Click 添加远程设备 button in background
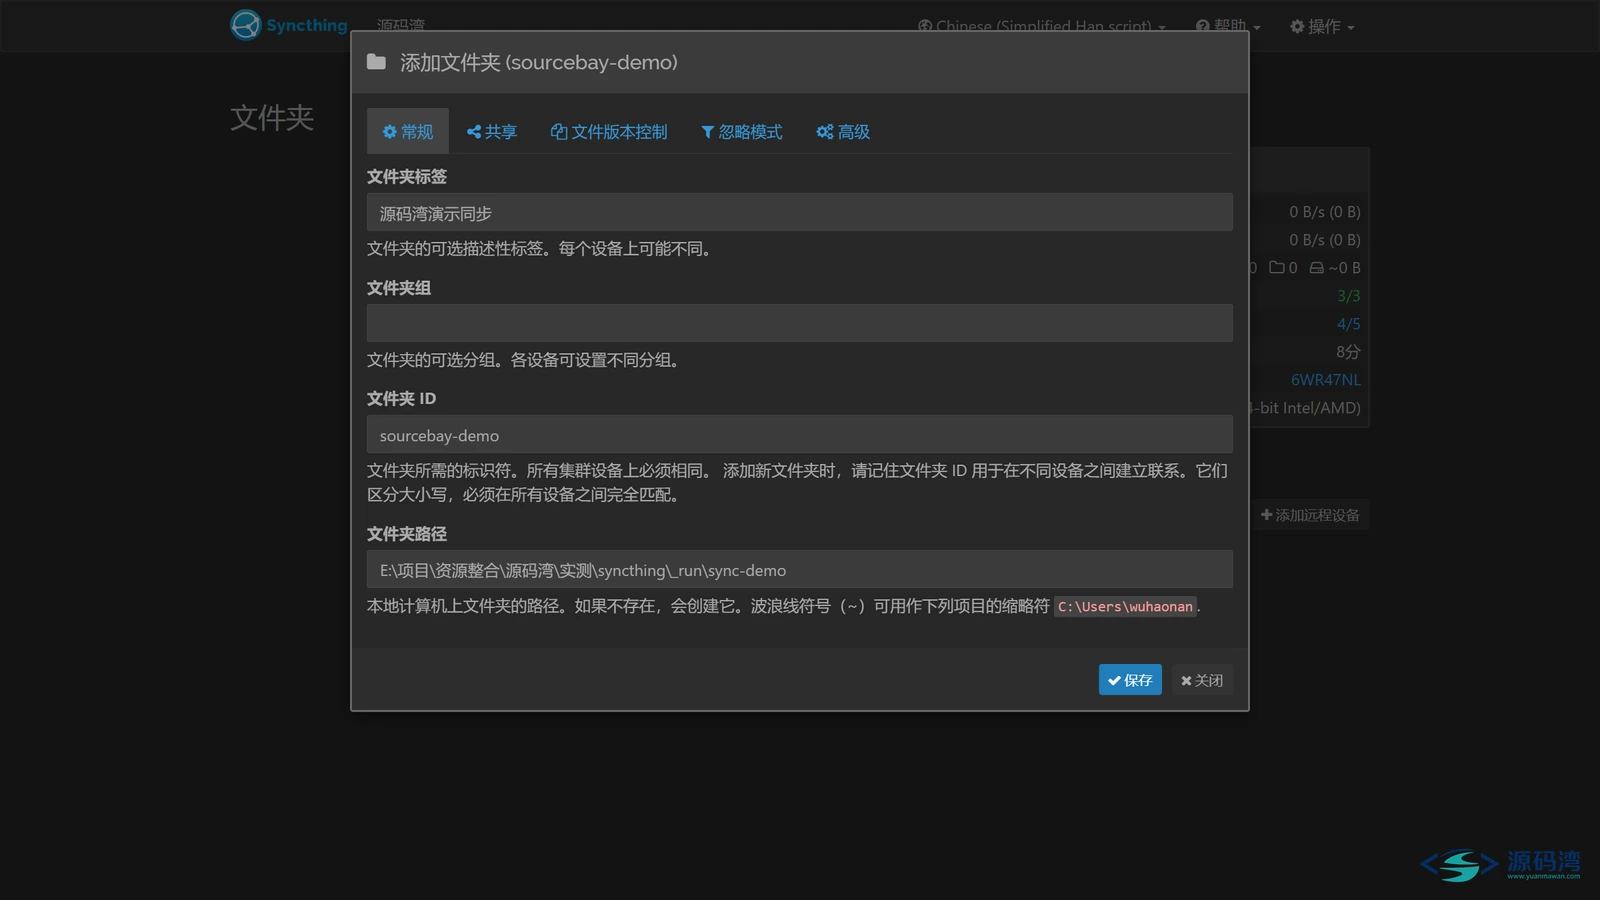1600x900 pixels. click(1310, 515)
